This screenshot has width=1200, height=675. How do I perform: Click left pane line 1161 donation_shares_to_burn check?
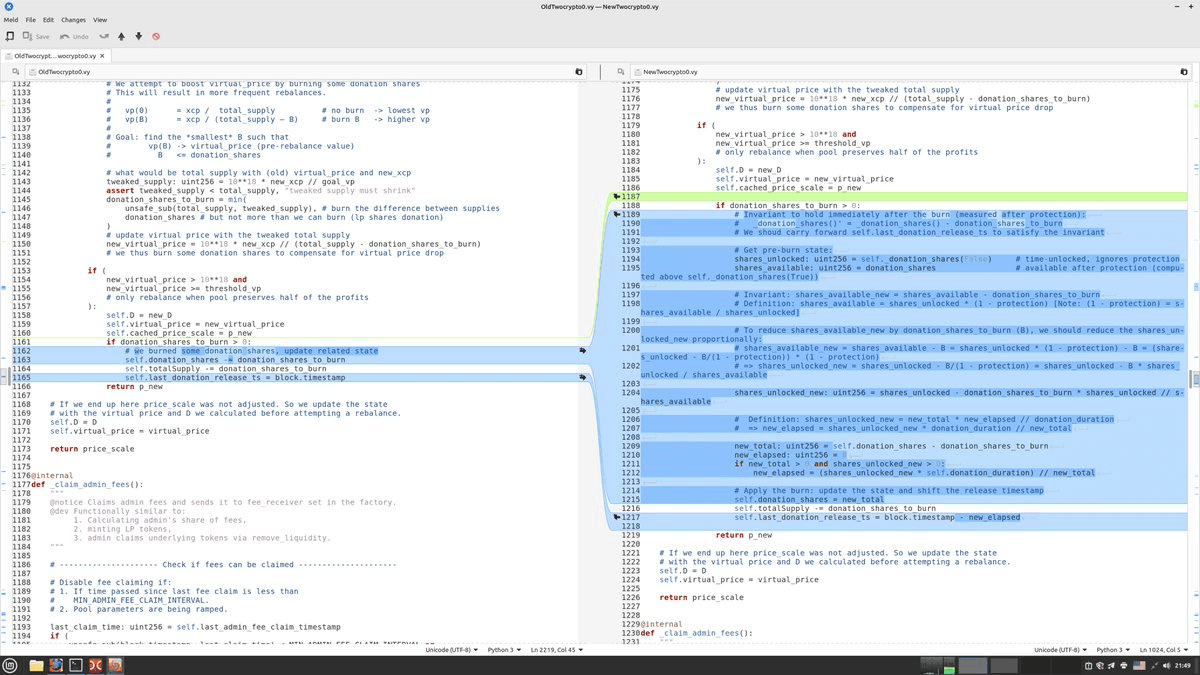pos(181,342)
